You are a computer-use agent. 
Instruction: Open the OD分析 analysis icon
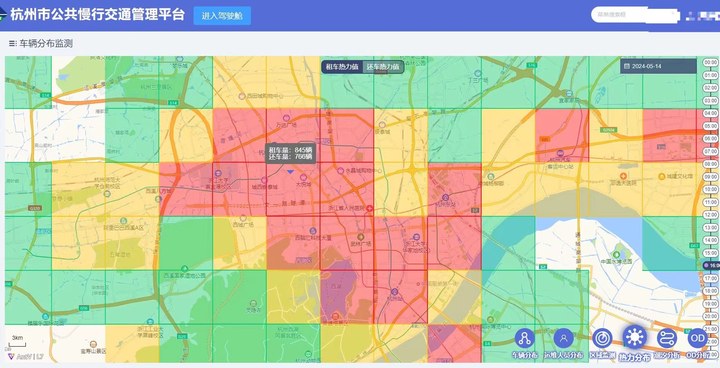[x=697, y=339]
